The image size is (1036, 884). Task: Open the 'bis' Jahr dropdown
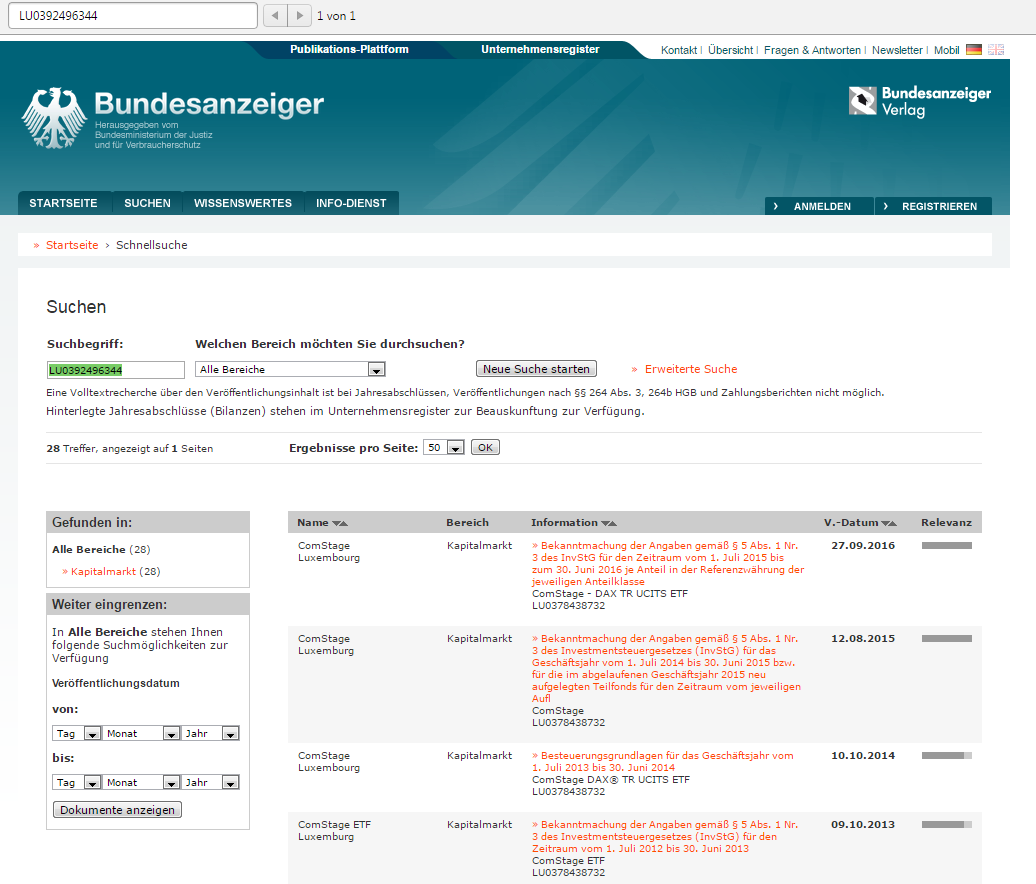pos(209,782)
